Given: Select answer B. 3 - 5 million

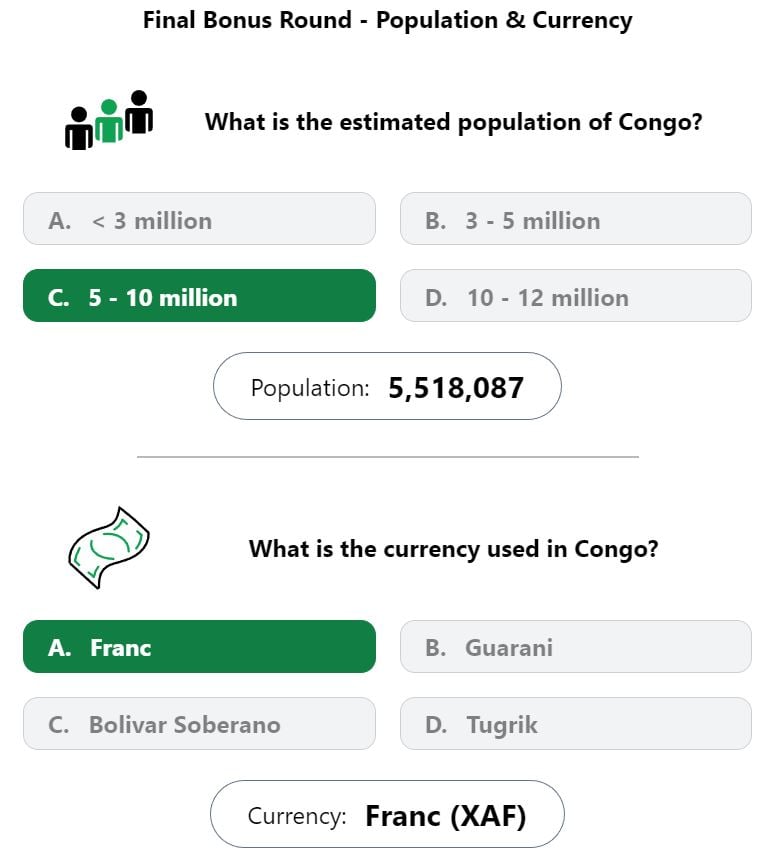Looking at the screenshot, I should pyautogui.click(x=576, y=219).
